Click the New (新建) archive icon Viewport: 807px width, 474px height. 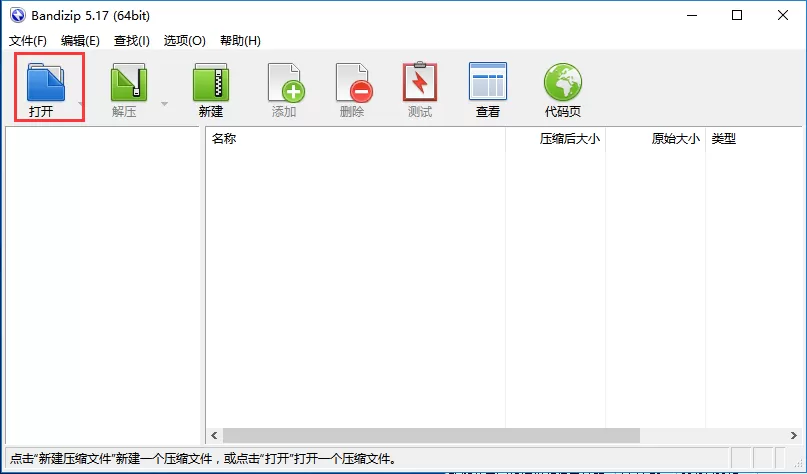[211, 82]
